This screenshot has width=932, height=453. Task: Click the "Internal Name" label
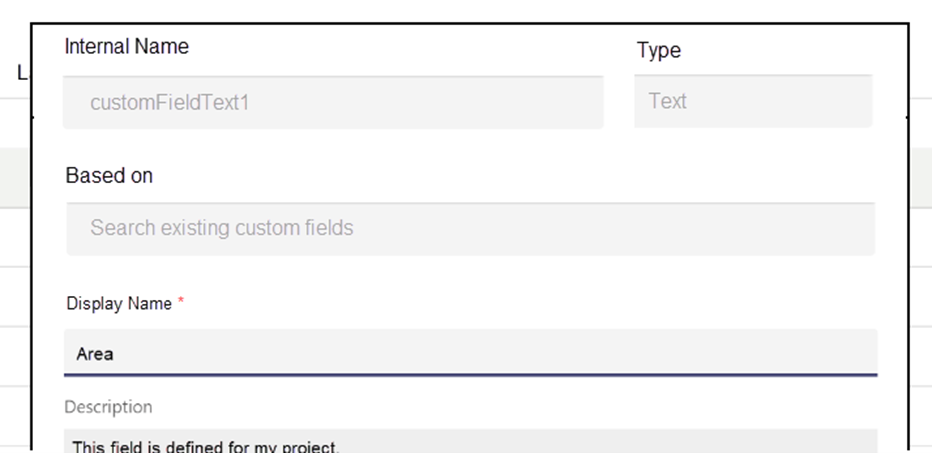126,46
